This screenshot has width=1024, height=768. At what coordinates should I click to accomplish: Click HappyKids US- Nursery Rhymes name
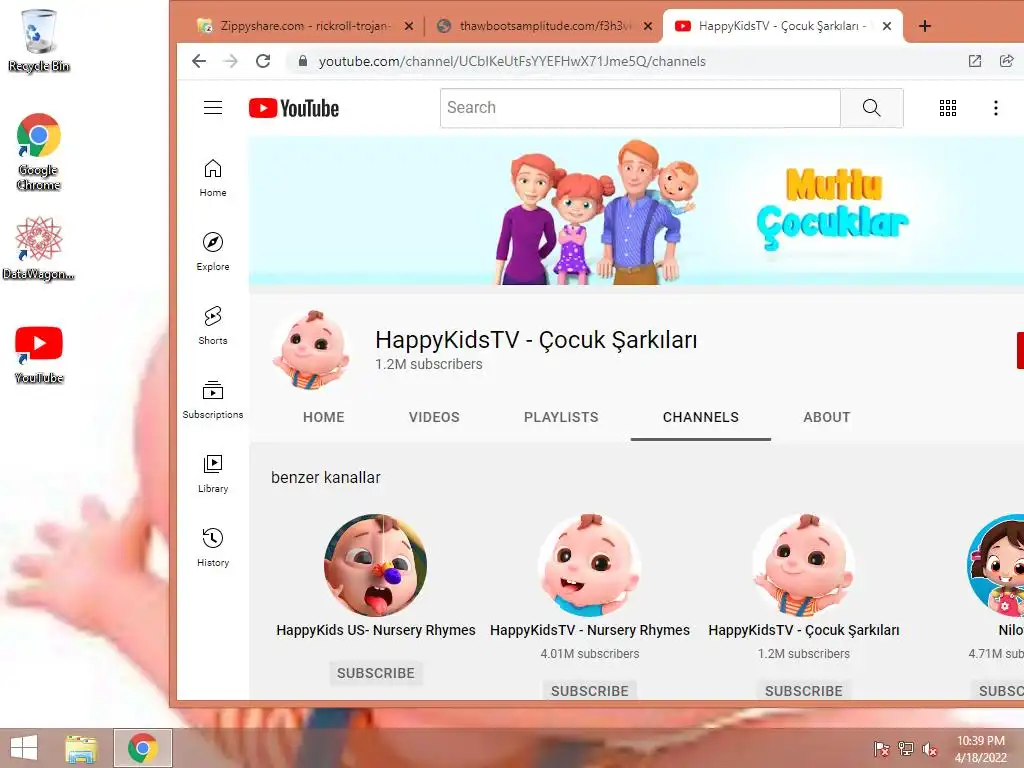(x=376, y=630)
